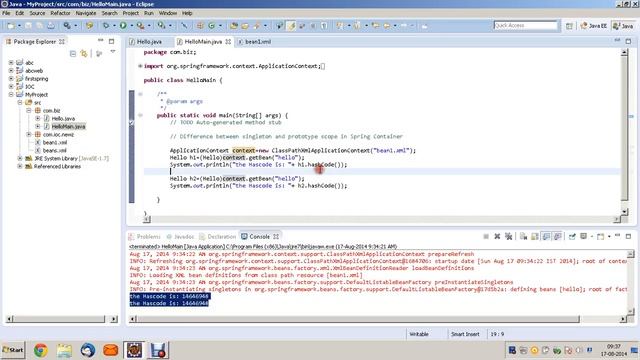Open the Debug button dropdown arrow

point(114,26)
